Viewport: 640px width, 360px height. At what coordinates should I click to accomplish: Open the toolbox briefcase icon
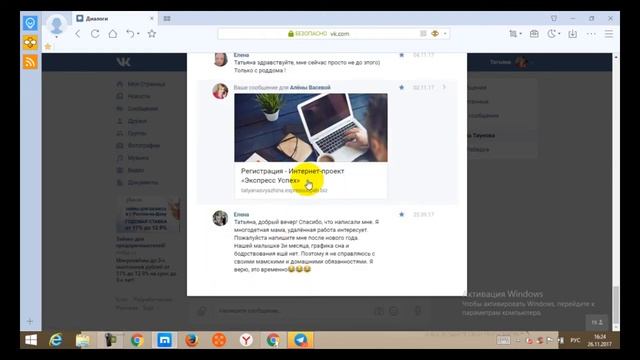pyautogui.click(x=534, y=34)
